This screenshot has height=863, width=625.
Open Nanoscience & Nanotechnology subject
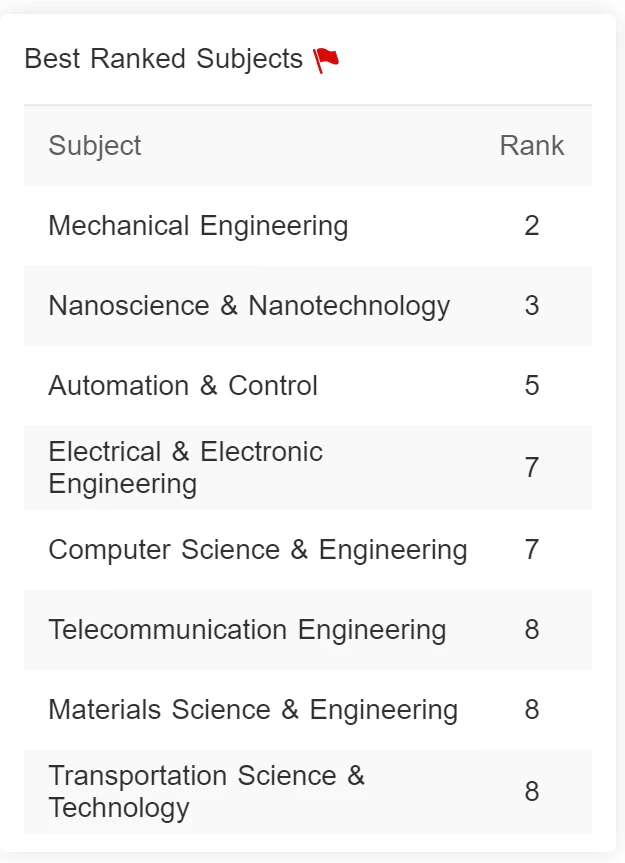(249, 305)
